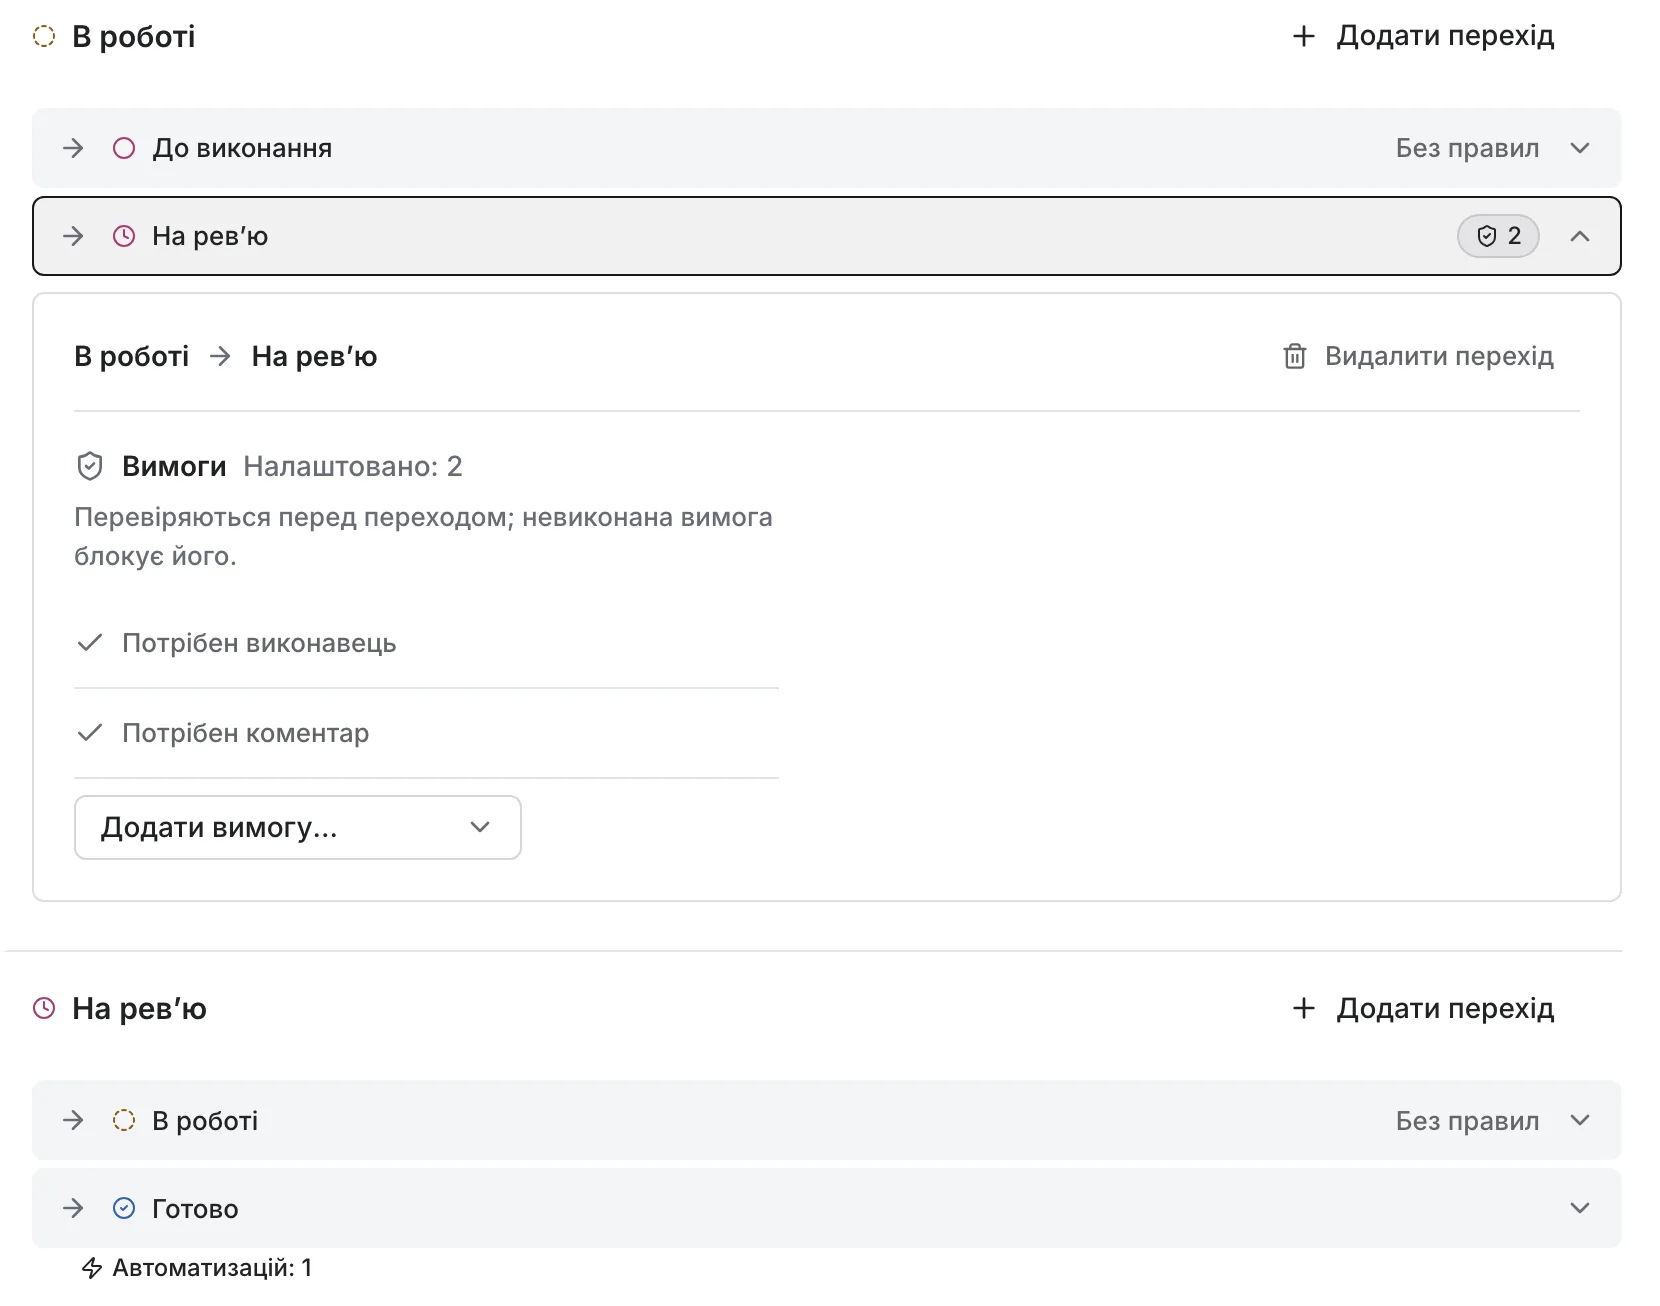Click the "Готово" status name
Viewport: 1660px width, 1306px height.
[x=195, y=1209]
